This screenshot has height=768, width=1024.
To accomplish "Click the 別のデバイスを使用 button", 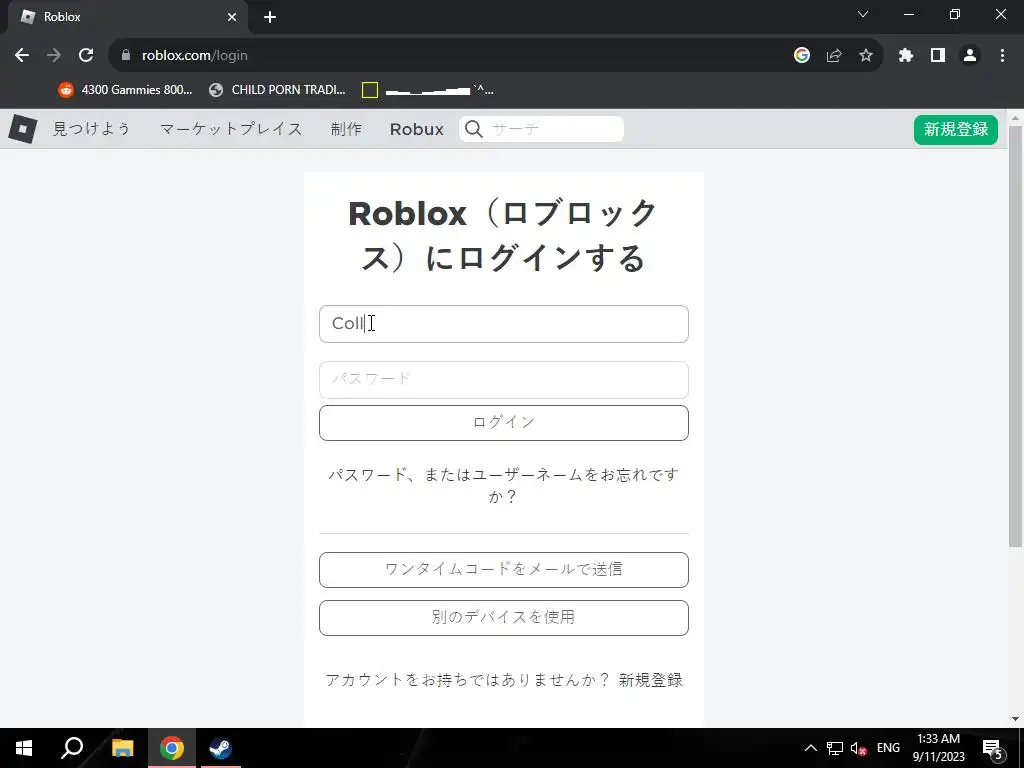I will 504,618.
